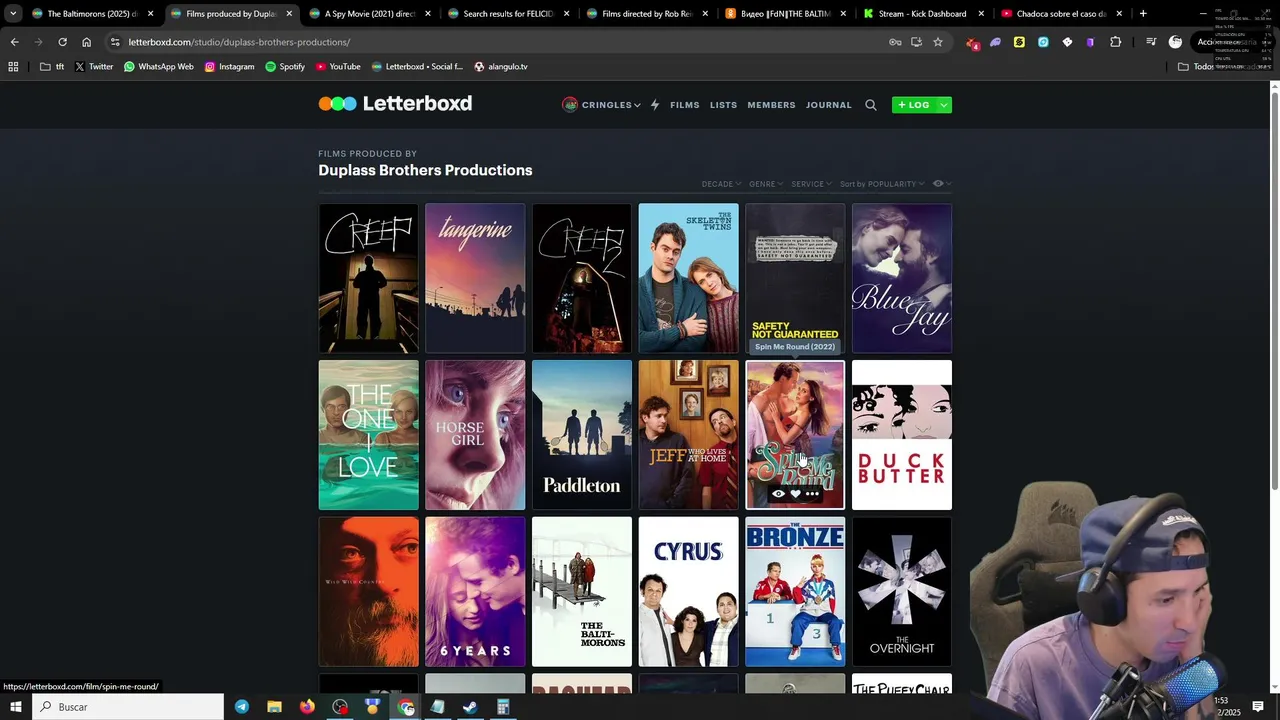
Task: Open the alangulo.tv bookmark
Action: tap(501, 67)
